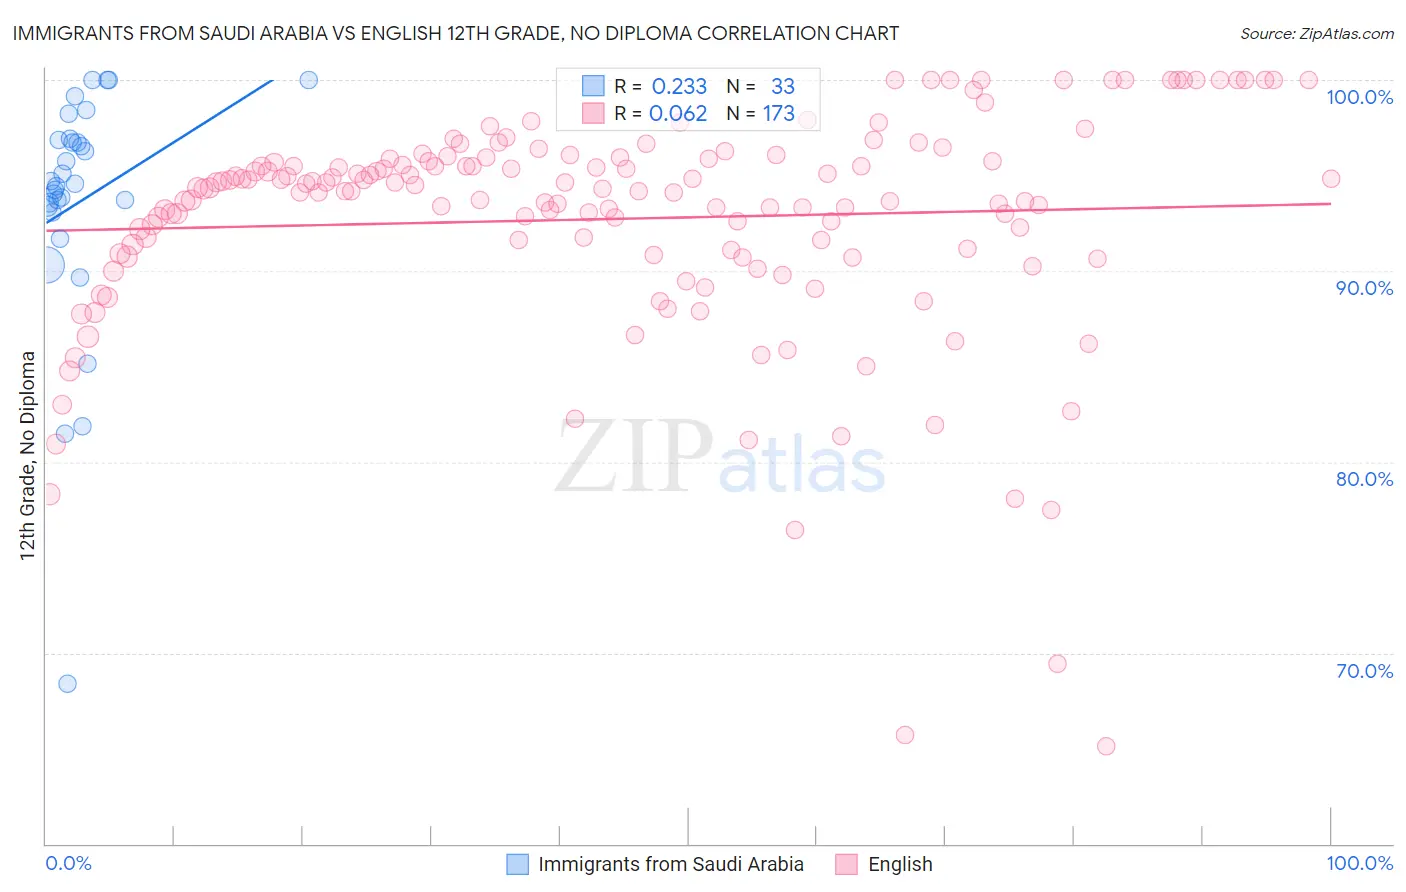Click the N value 173
Viewport: 1406px width, 892px height.
click(779, 113)
